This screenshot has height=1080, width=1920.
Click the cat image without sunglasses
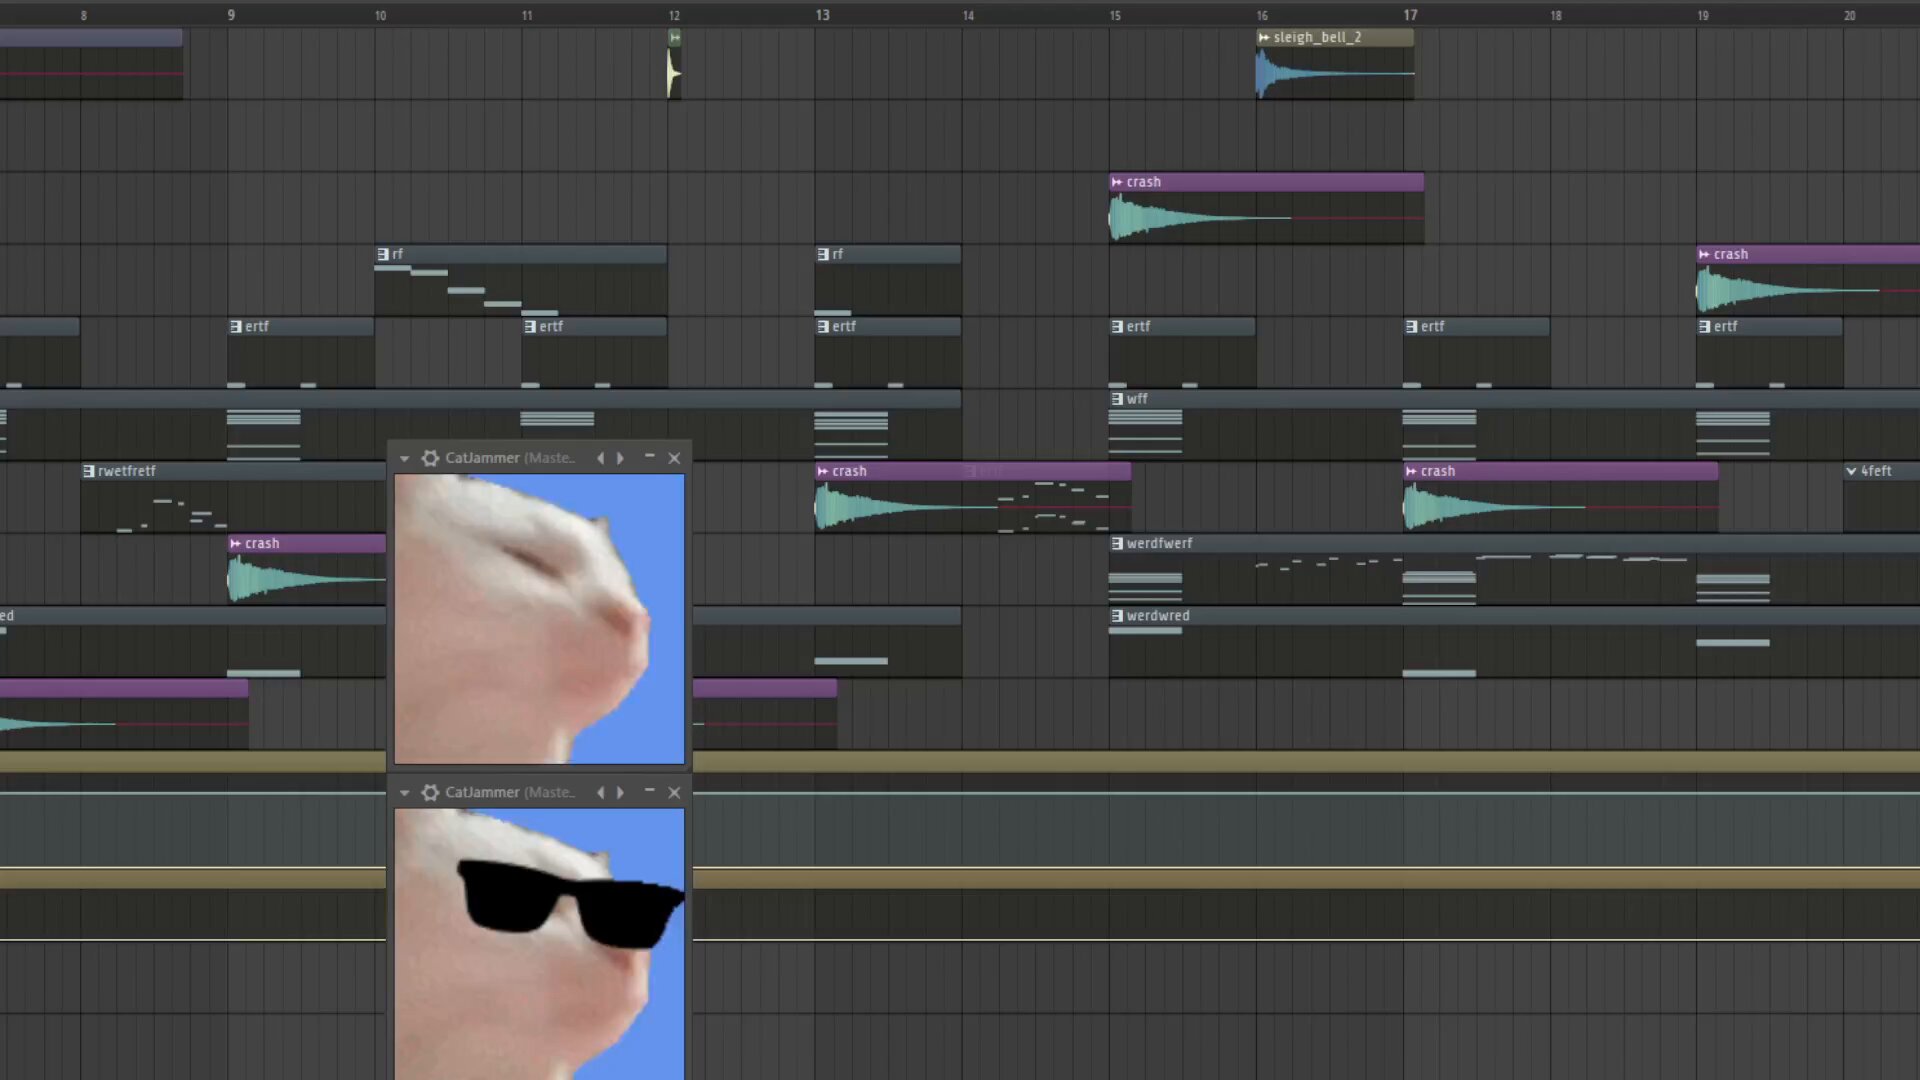pyautogui.click(x=539, y=619)
